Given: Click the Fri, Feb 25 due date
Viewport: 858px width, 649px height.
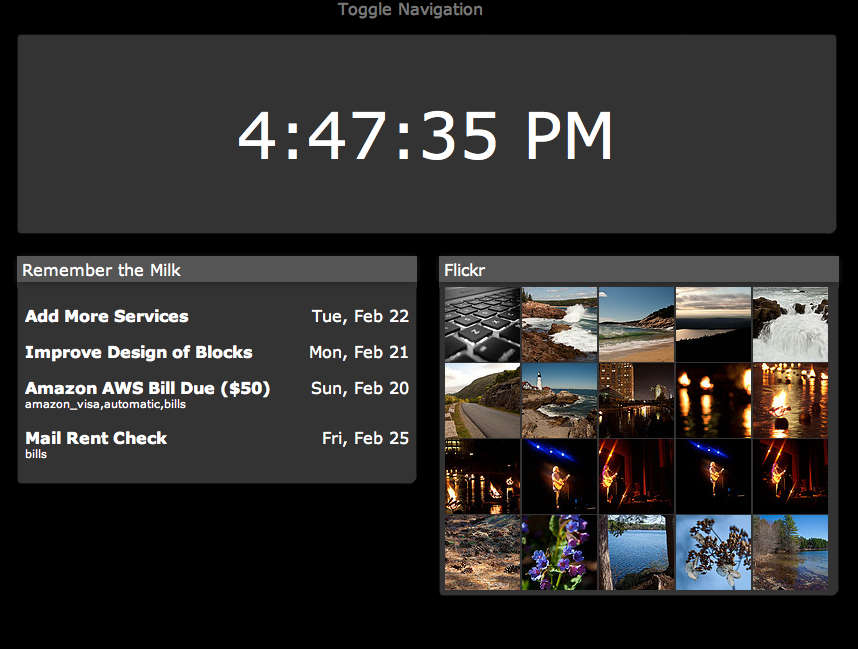Looking at the screenshot, I should pyautogui.click(x=366, y=438).
